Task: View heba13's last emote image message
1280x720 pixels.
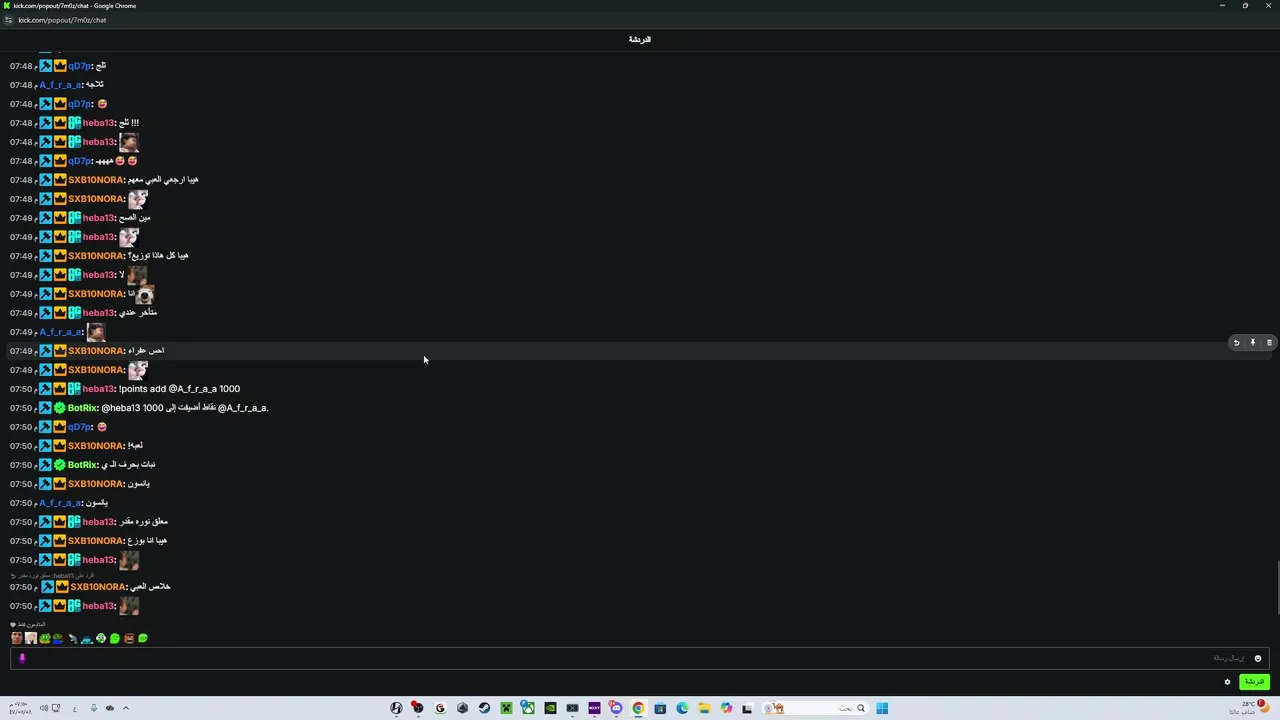Action: pos(129,606)
